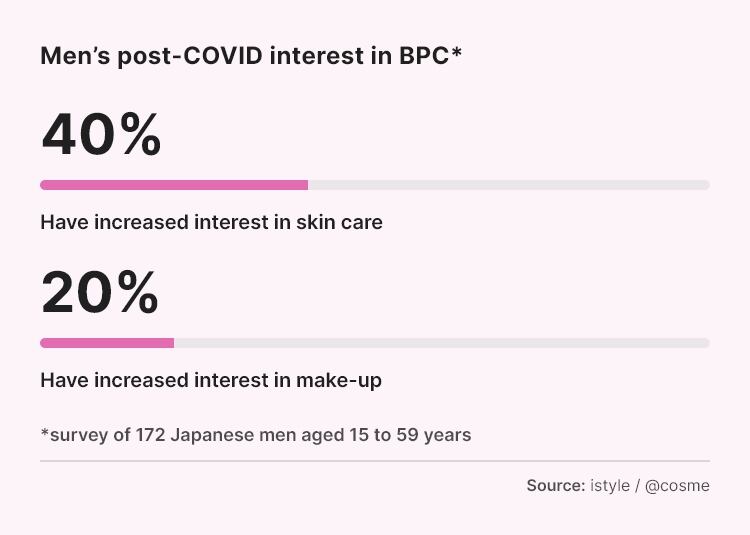Click "Have increased interest in make-up" label
This screenshot has height=535, width=750.
coord(210,380)
